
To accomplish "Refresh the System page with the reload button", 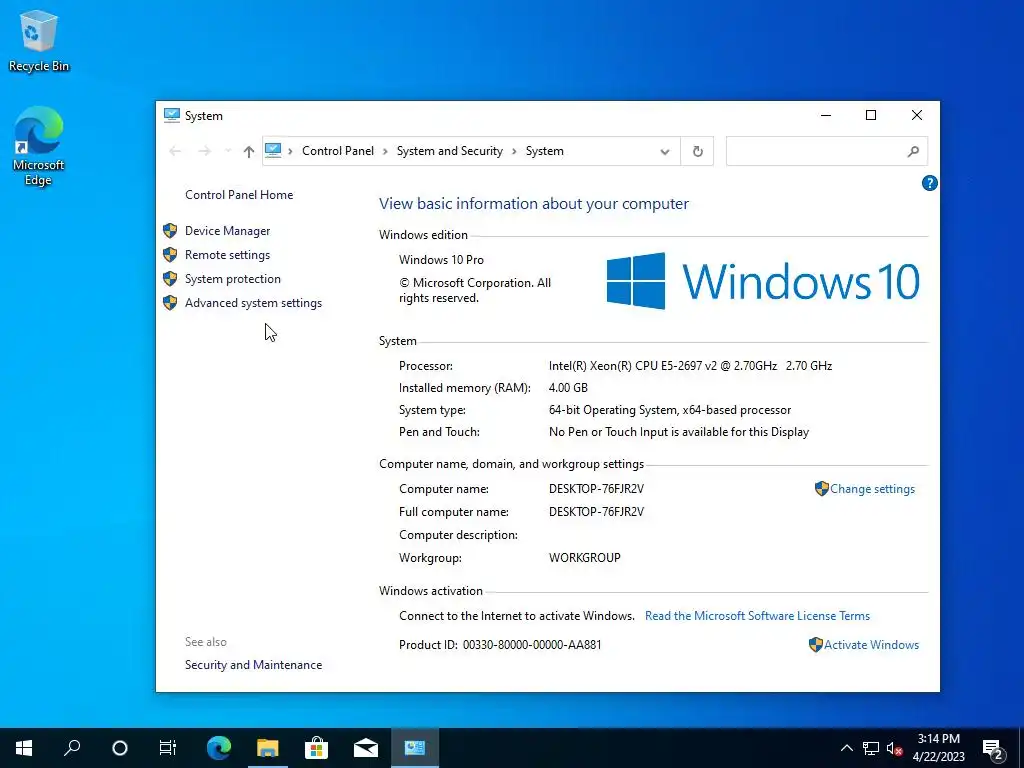I will [697, 152].
